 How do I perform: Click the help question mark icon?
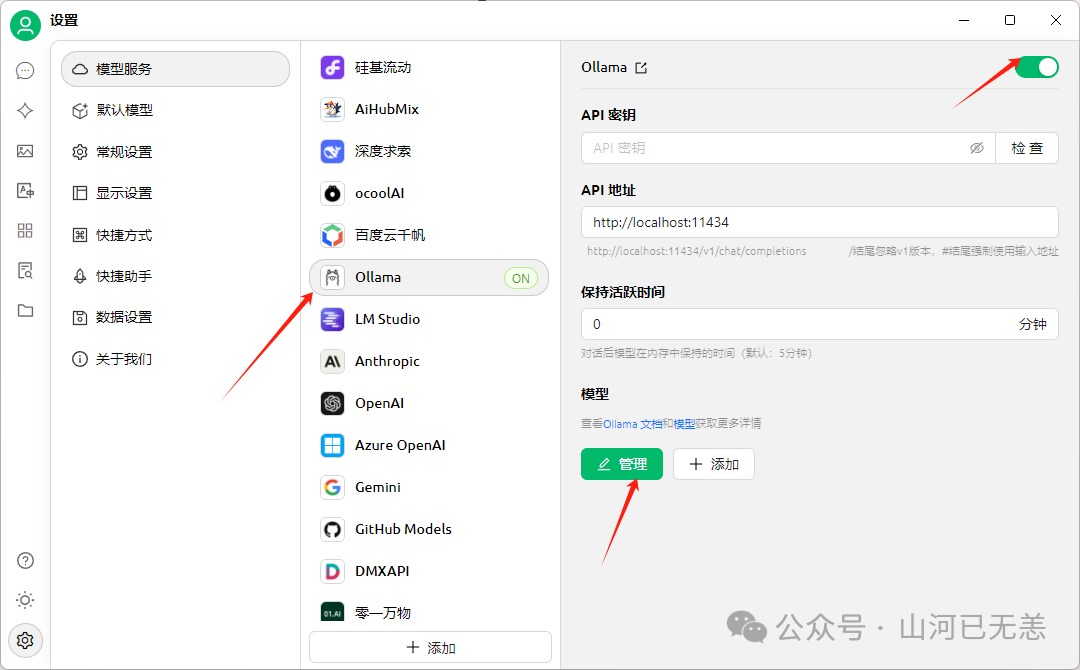pyautogui.click(x=25, y=561)
